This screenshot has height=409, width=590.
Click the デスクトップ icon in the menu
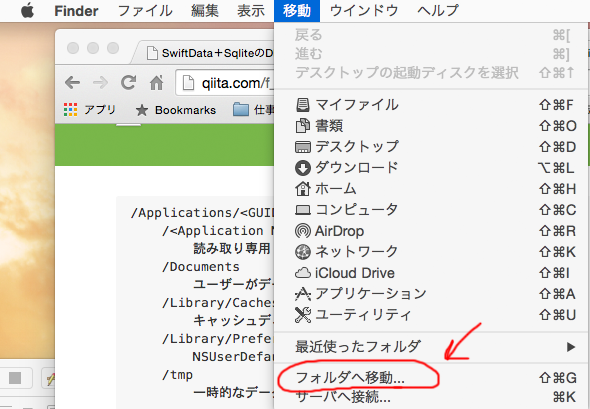tap(303, 147)
